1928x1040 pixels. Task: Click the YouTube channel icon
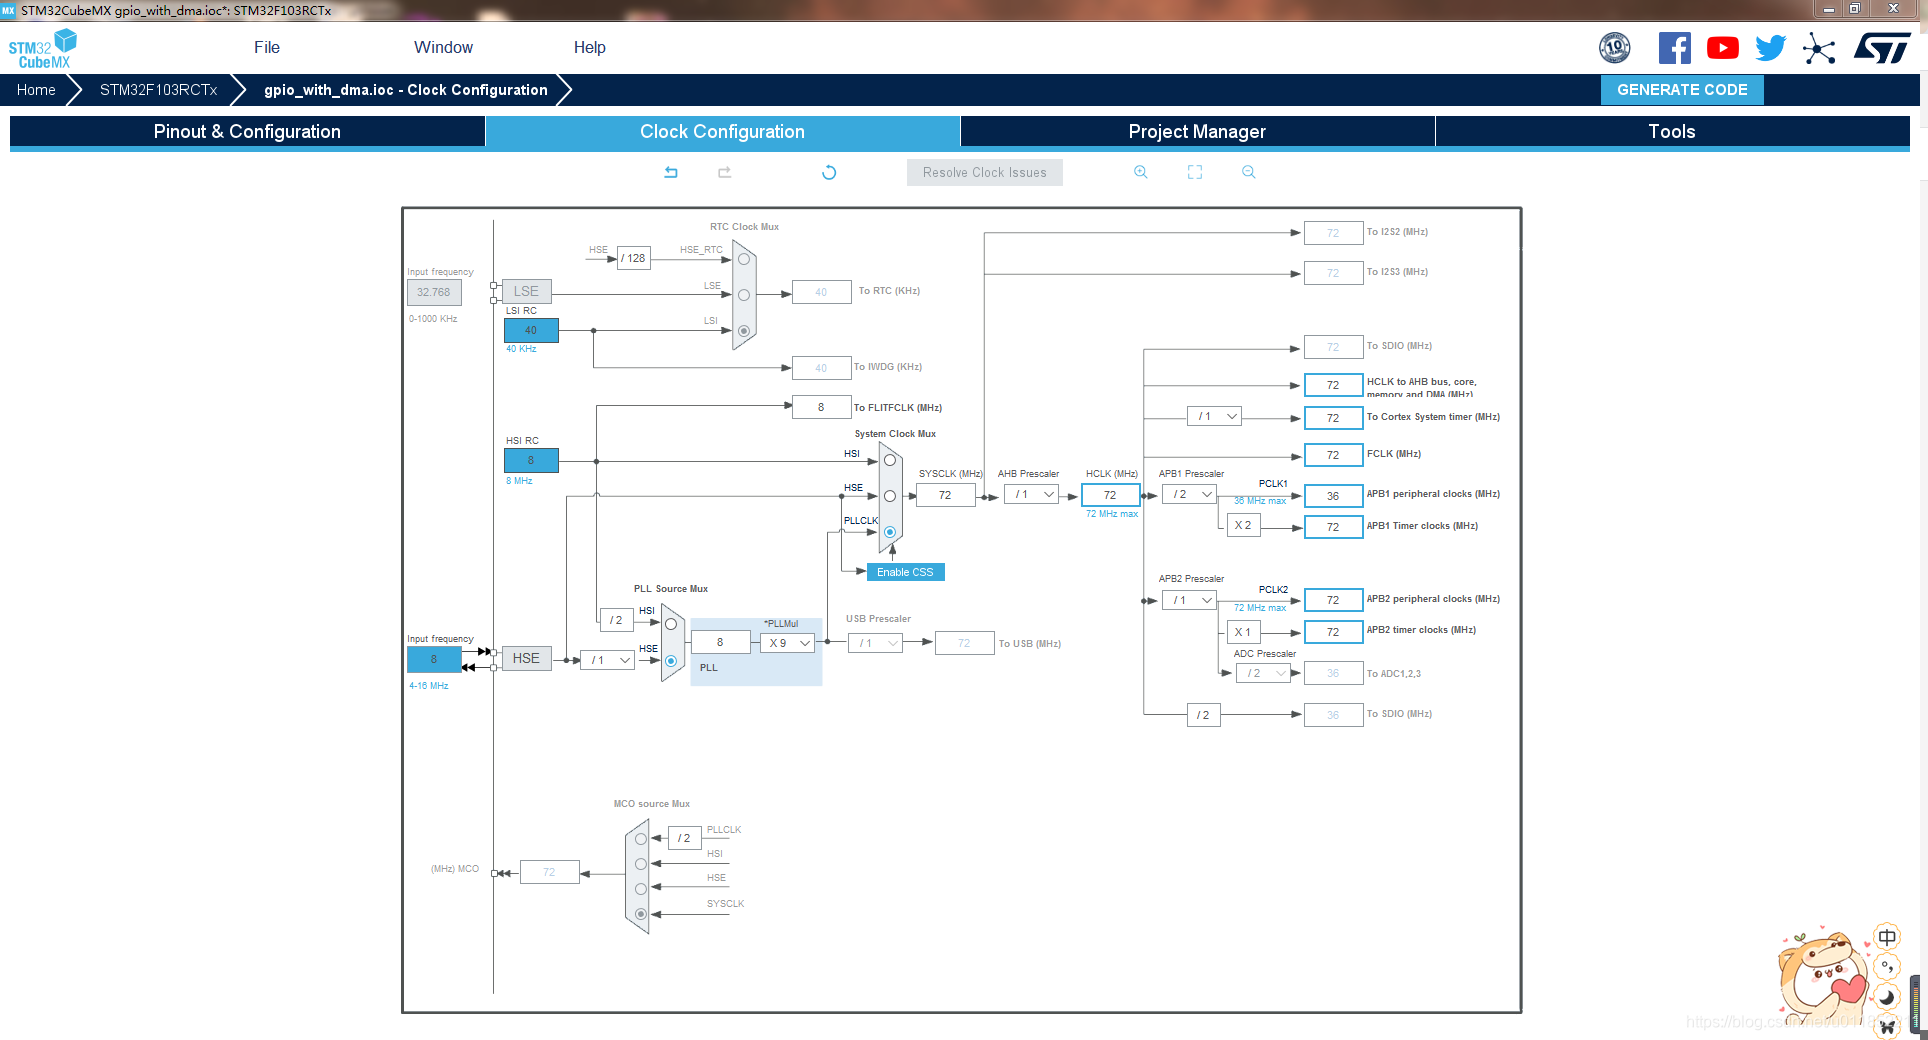point(1722,47)
